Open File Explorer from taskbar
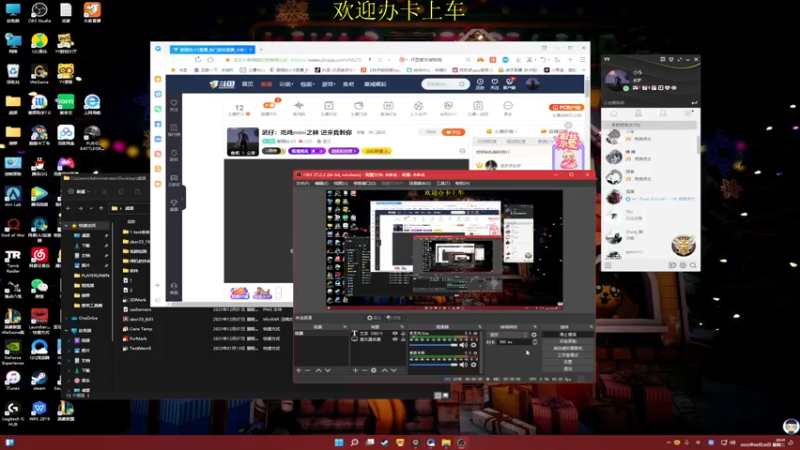This screenshot has height=450, width=800. [446, 442]
